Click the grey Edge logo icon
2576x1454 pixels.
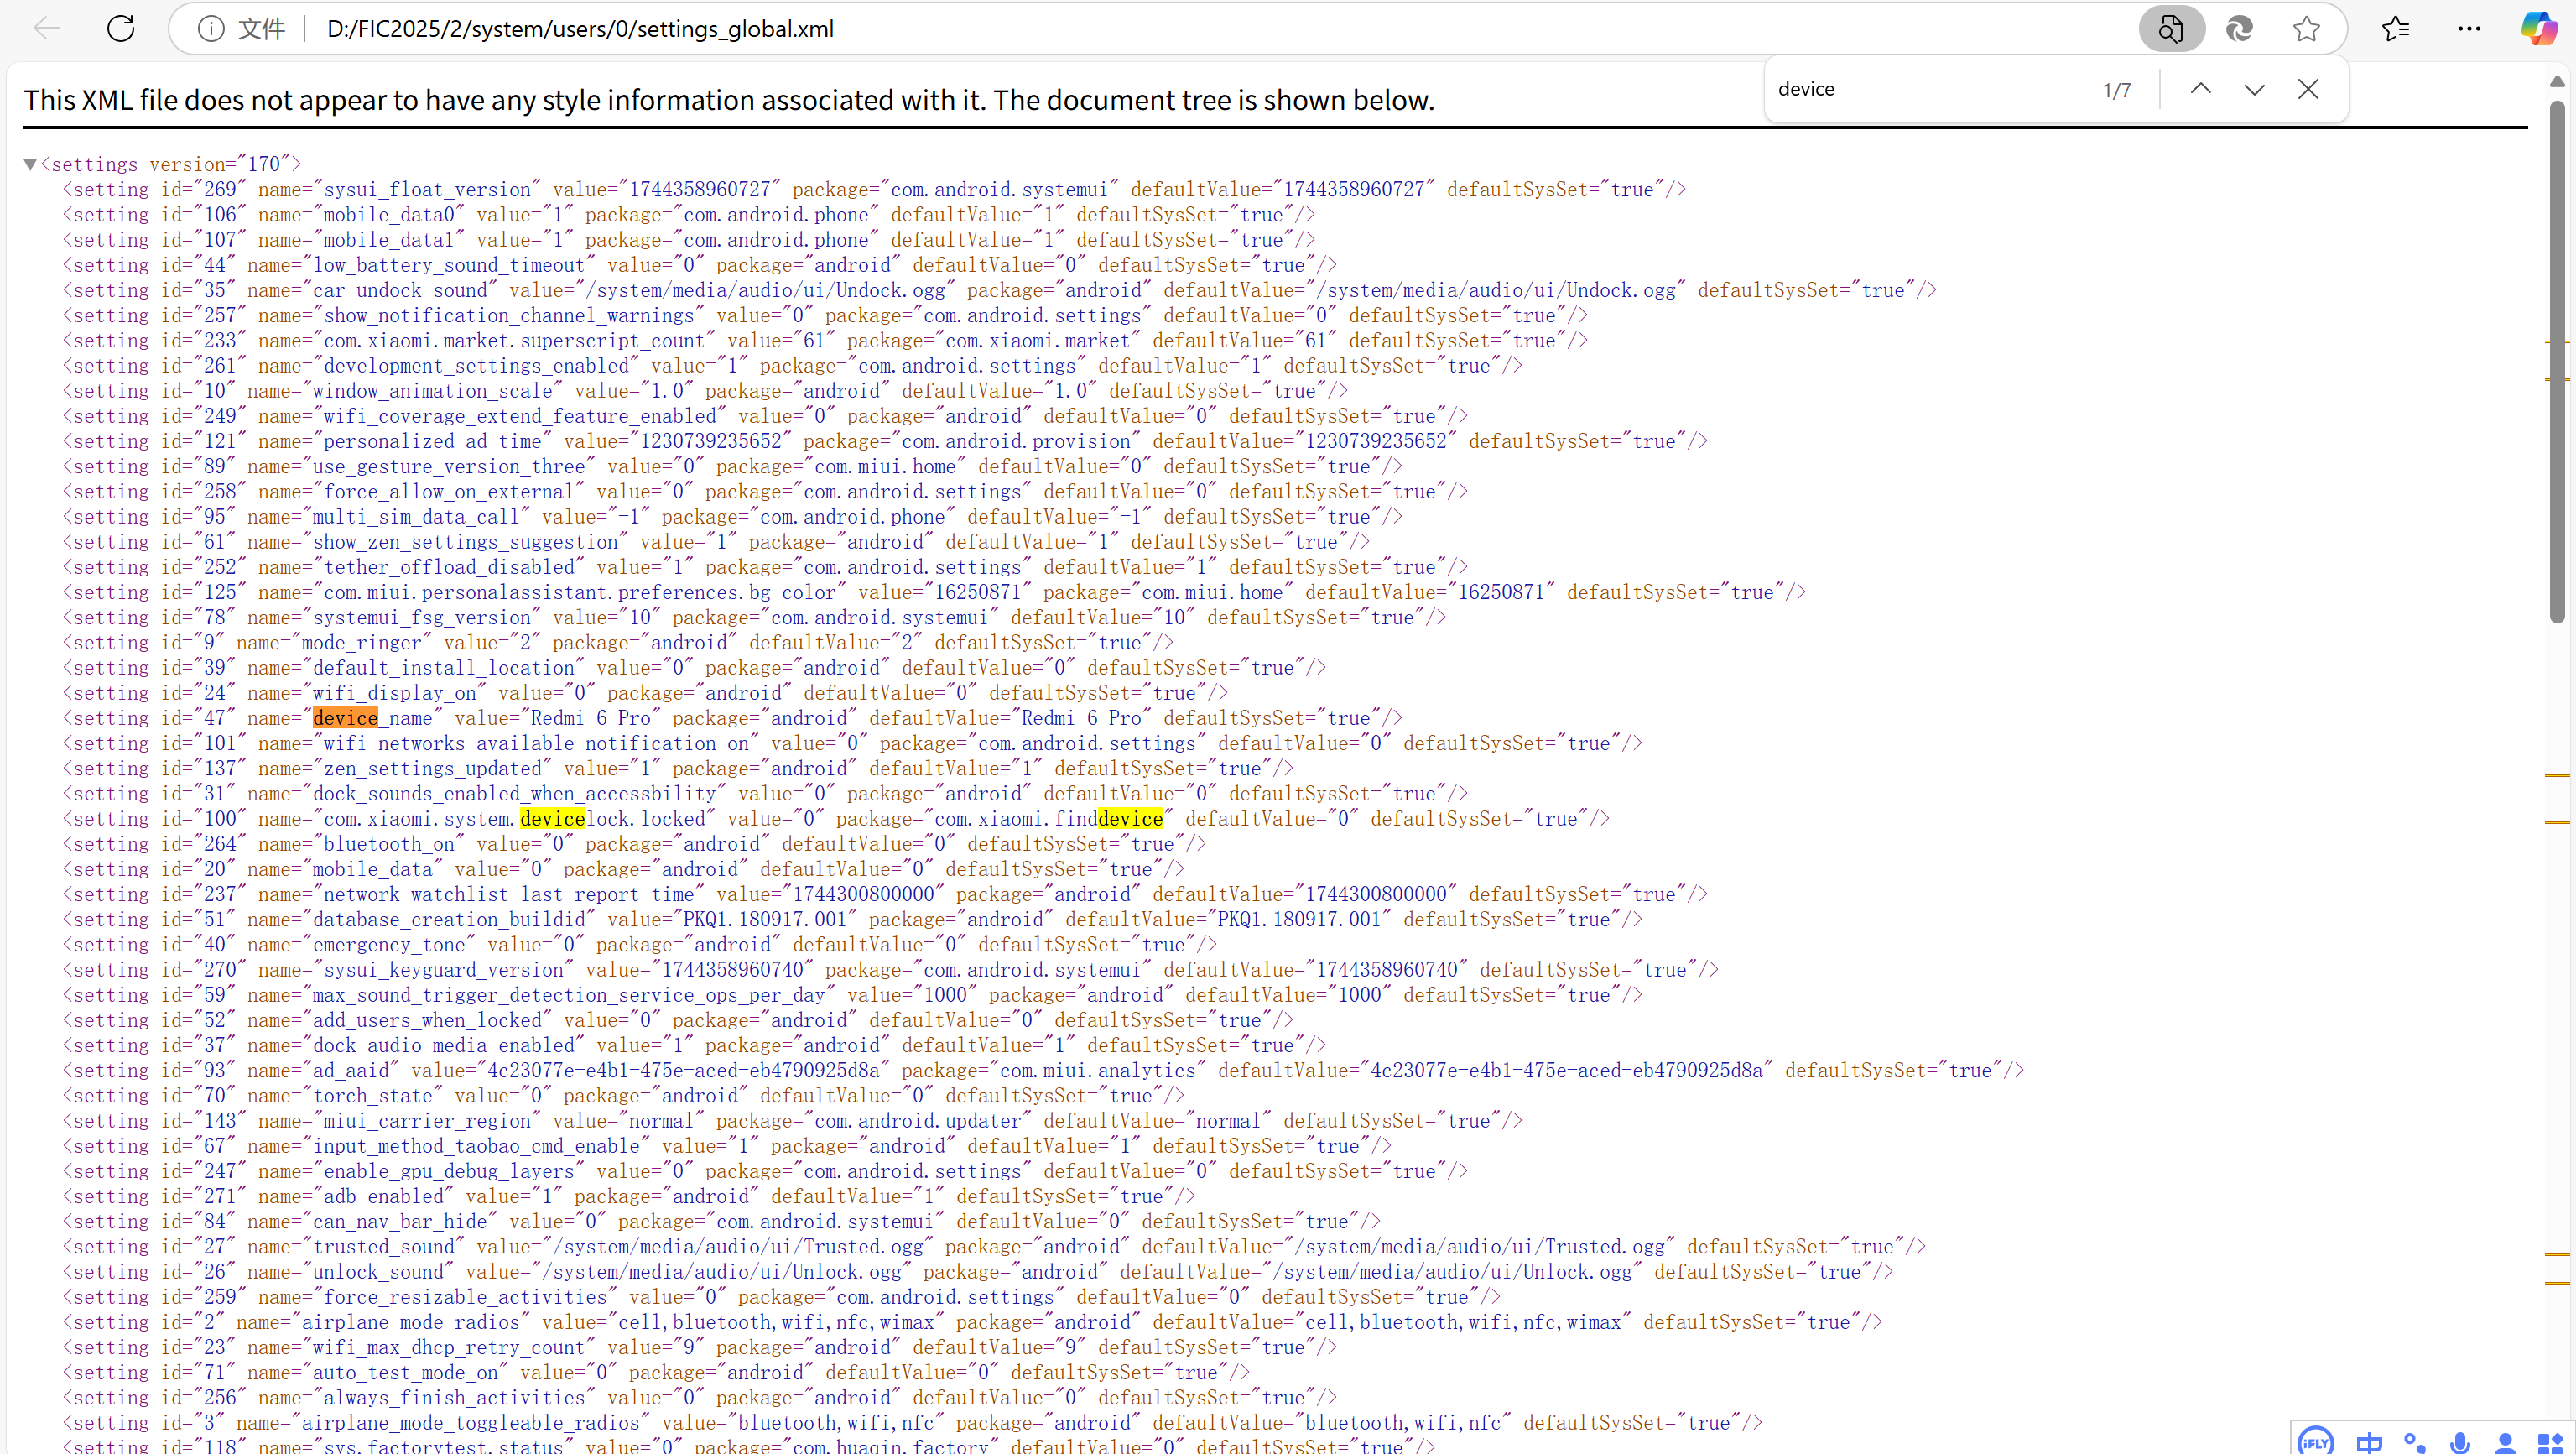[x=2239, y=28]
